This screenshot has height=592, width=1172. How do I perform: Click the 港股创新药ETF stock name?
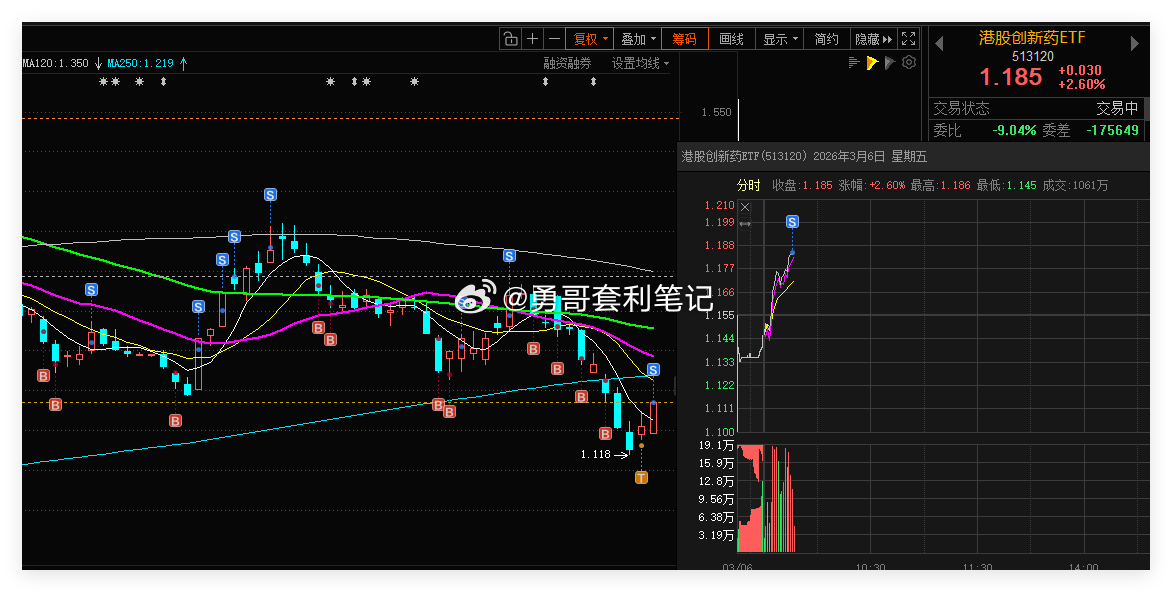tap(1032, 36)
